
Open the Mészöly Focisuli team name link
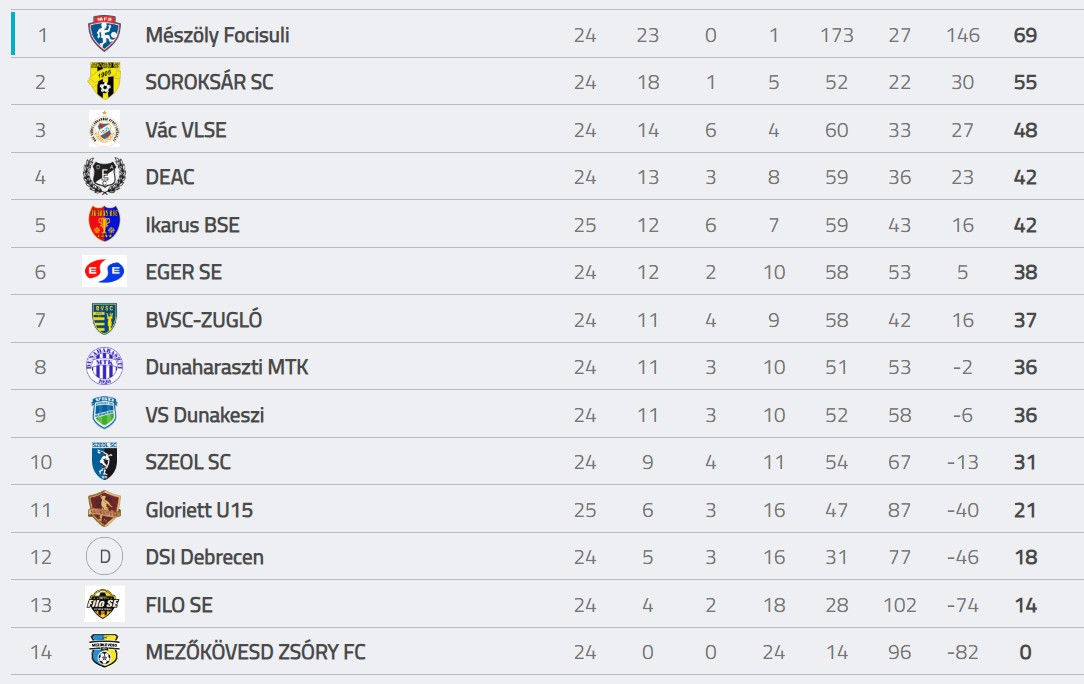(217, 35)
